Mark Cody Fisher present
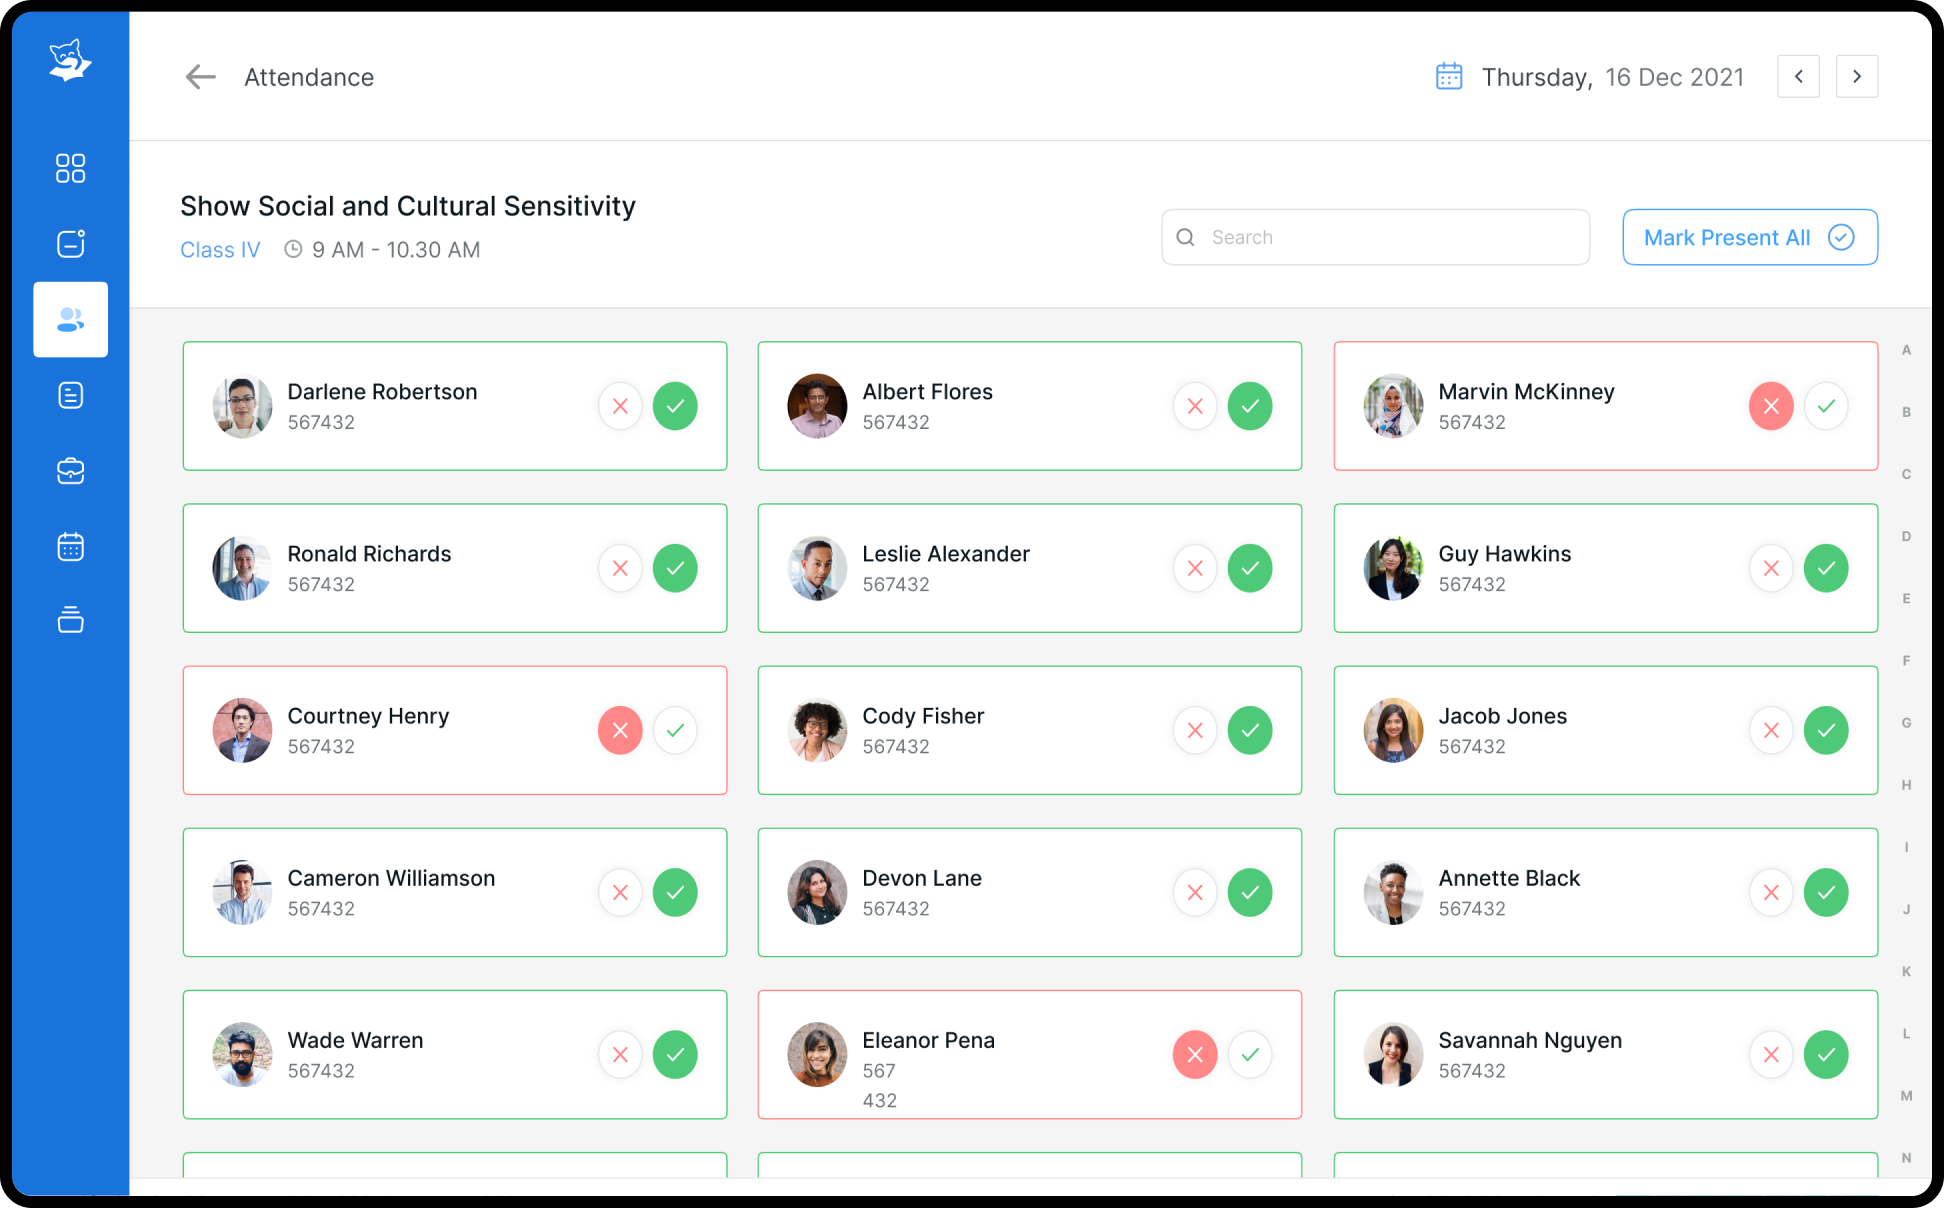The height and width of the screenshot is (1208, 1944). (1250, 730)
